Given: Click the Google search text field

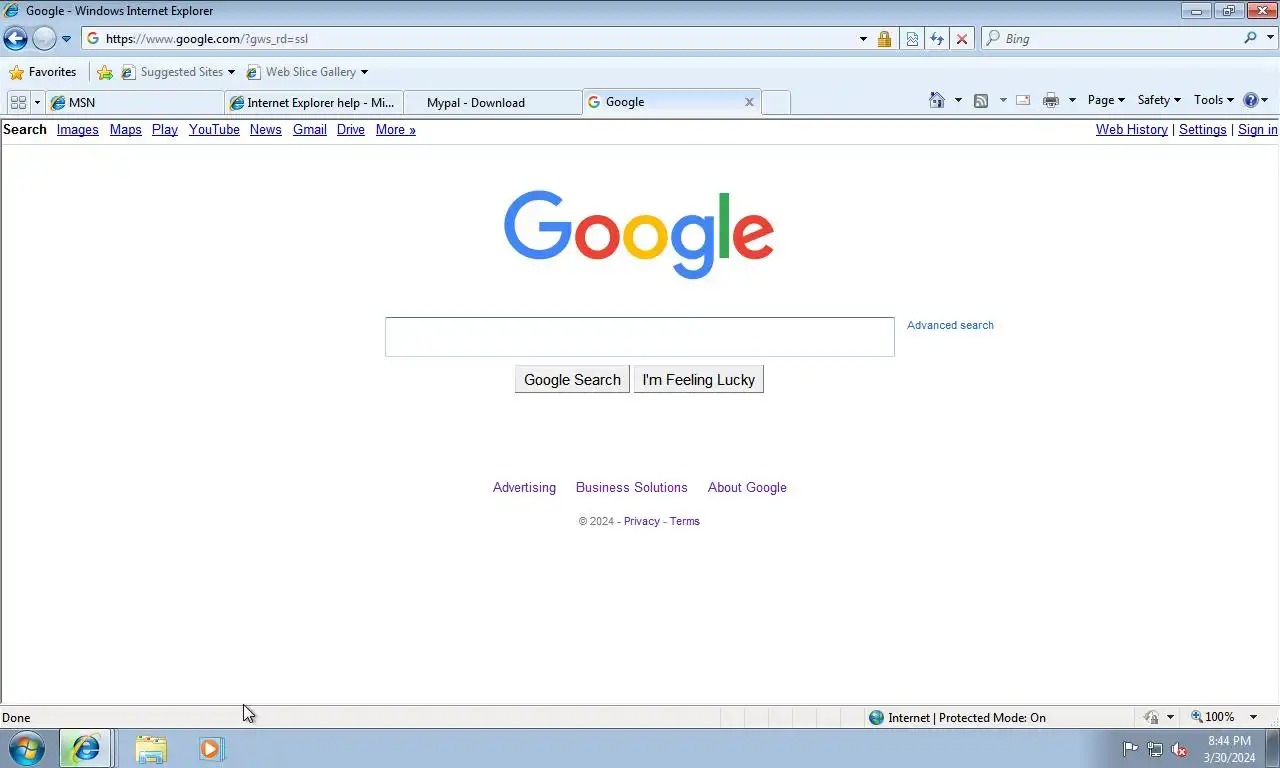Looking at the screenshot, I should point(640,337).
